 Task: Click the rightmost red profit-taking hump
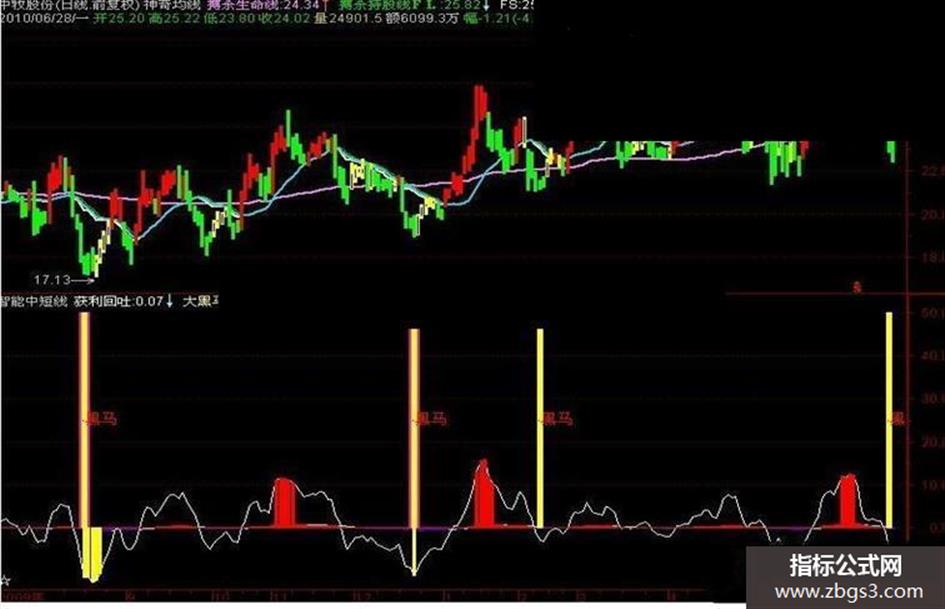[x=848, y=500]
